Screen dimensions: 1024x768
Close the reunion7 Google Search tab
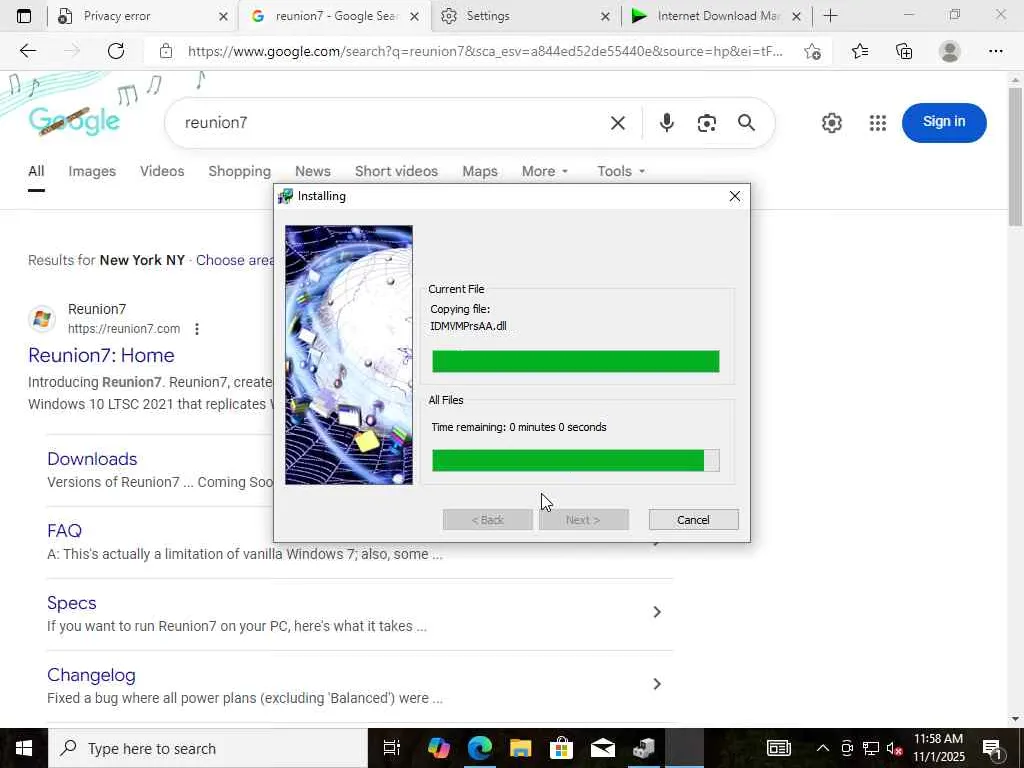click(414, 16)
